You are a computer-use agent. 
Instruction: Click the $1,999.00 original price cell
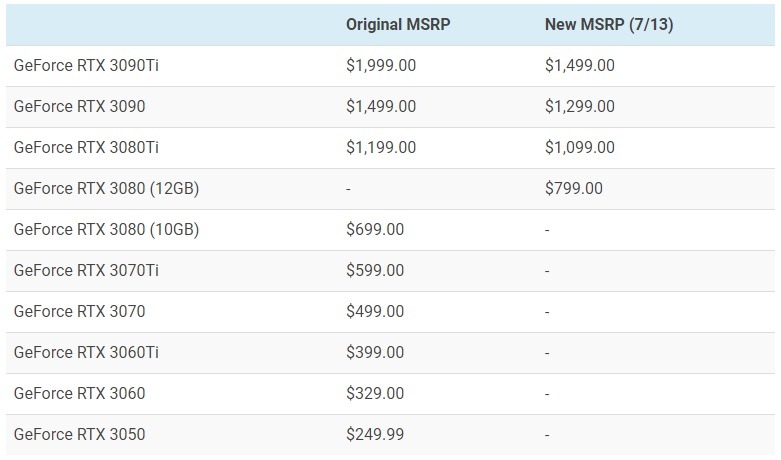381,65
